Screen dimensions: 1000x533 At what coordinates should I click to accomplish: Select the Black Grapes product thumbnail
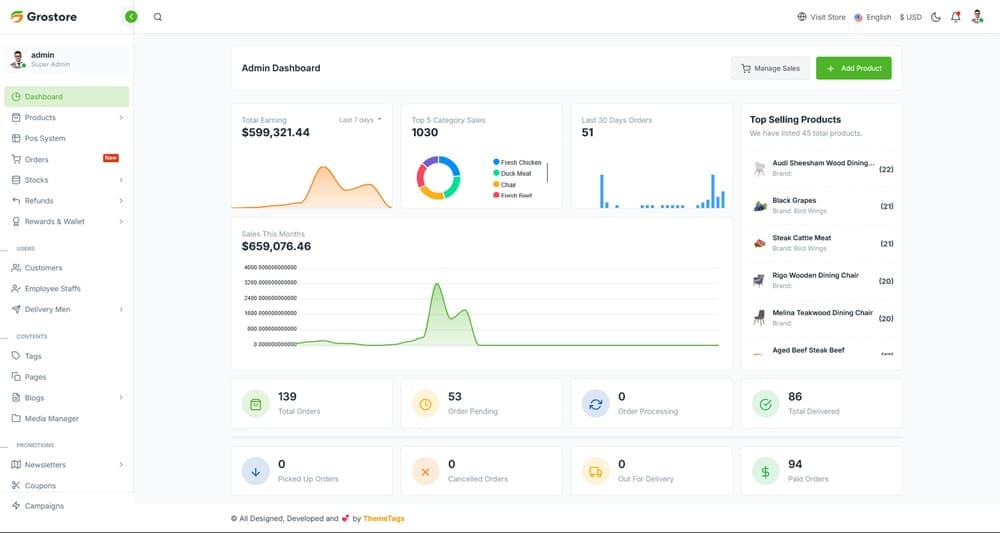[760, 206]
